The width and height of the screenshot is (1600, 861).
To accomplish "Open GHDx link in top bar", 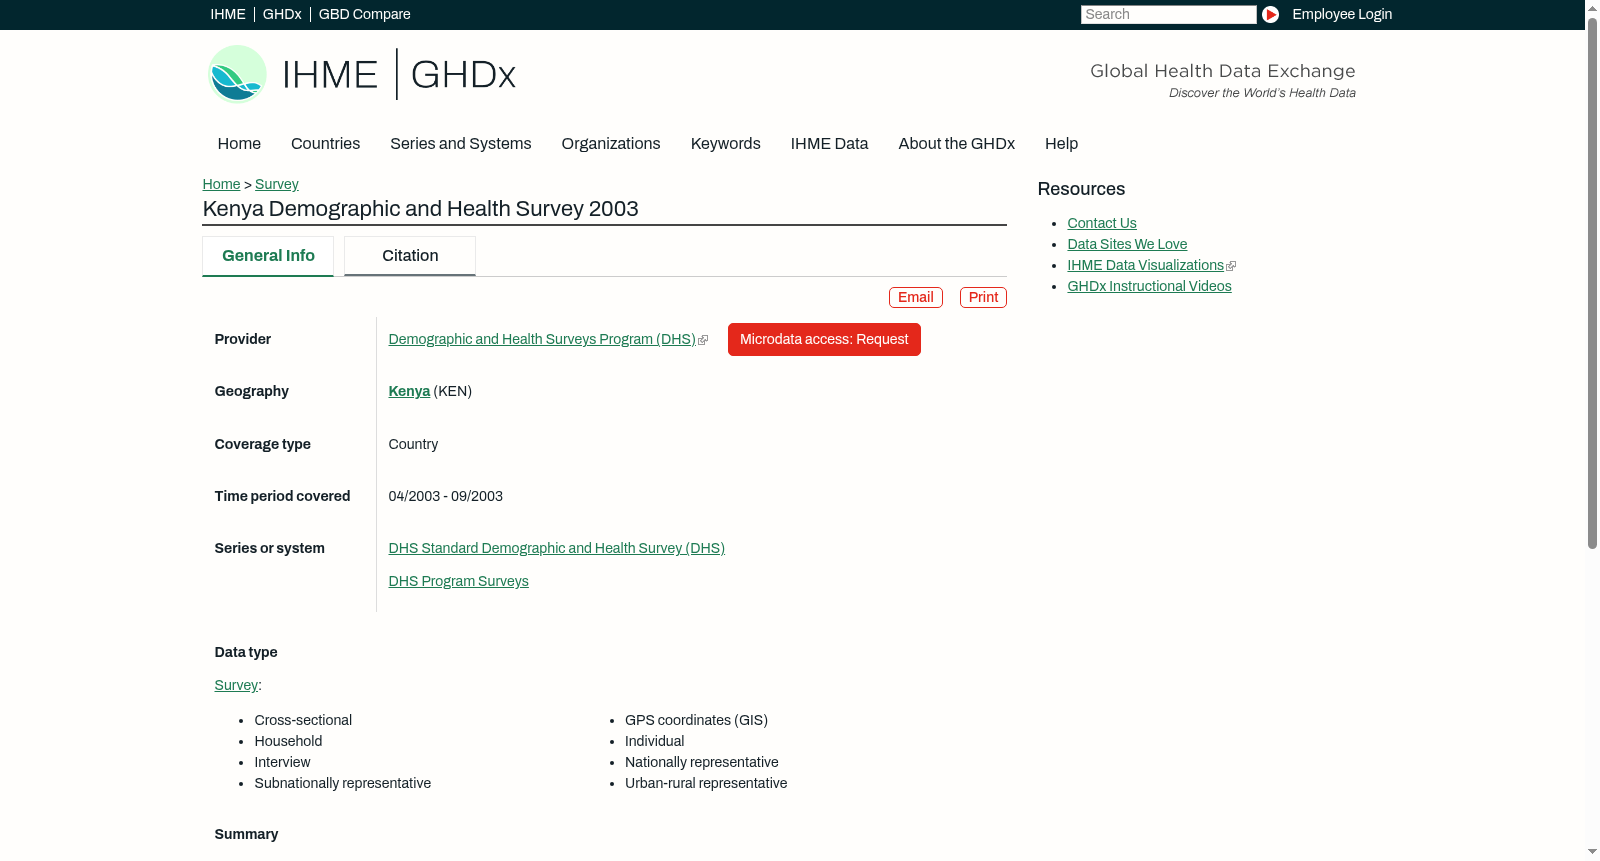I will (282, 14).
